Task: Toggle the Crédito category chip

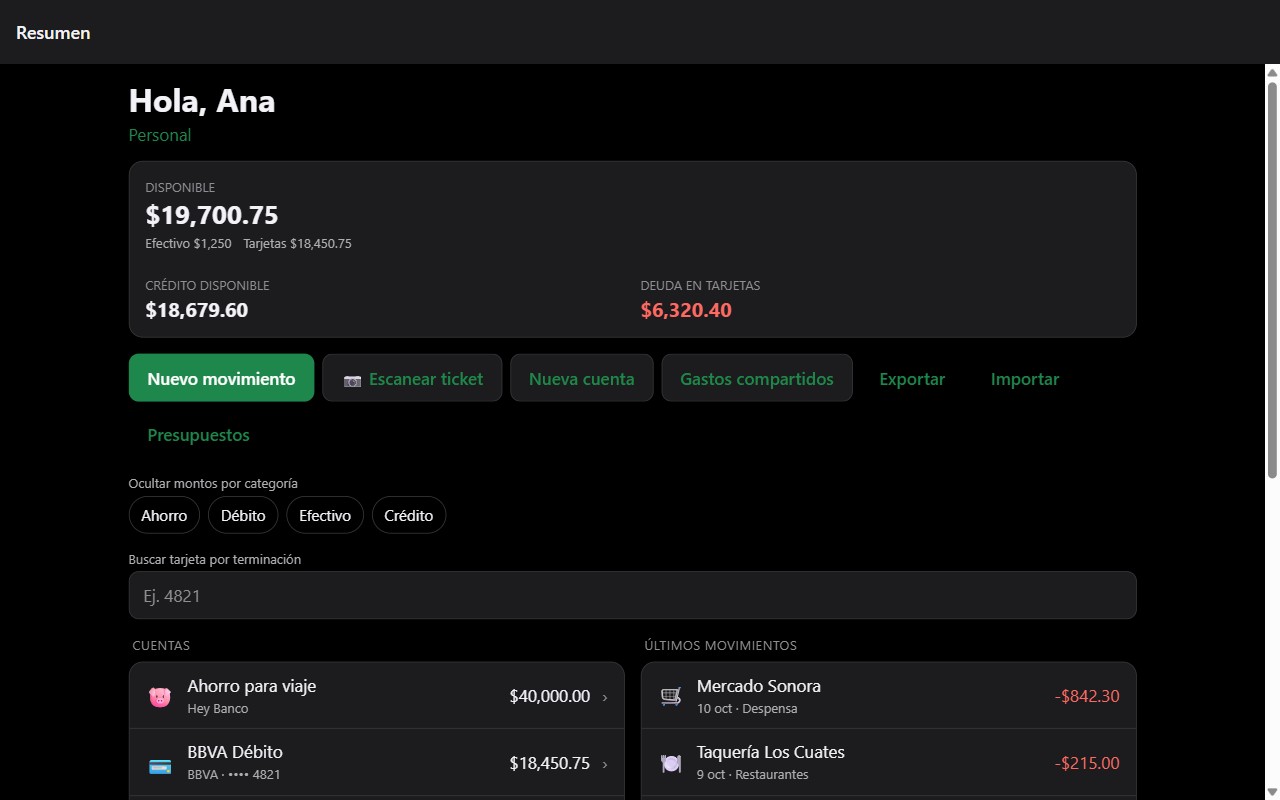Action: (409, 515)
